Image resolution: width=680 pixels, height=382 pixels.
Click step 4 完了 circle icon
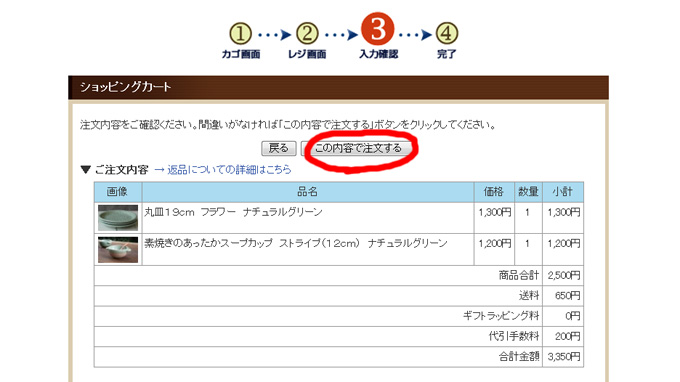pyautogui.click(x=447, y=34)
